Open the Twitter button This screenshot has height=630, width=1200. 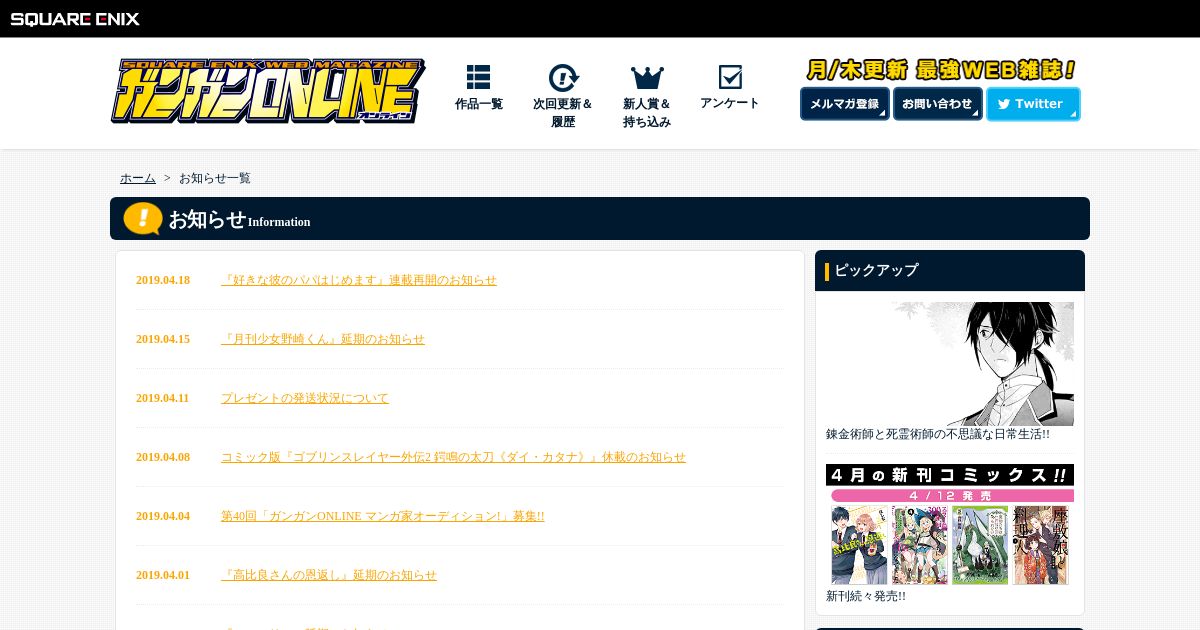click(1033, 104)
